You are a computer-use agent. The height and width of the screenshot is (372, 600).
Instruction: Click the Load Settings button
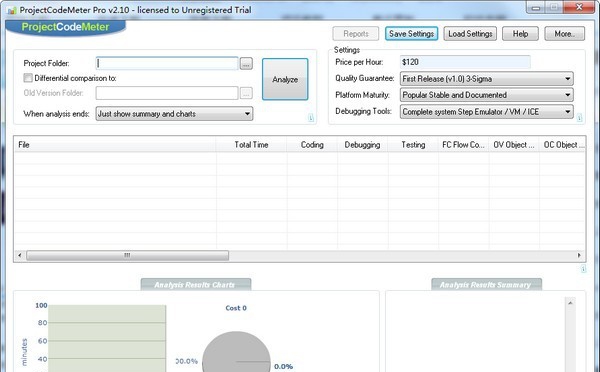click(470, 34)
